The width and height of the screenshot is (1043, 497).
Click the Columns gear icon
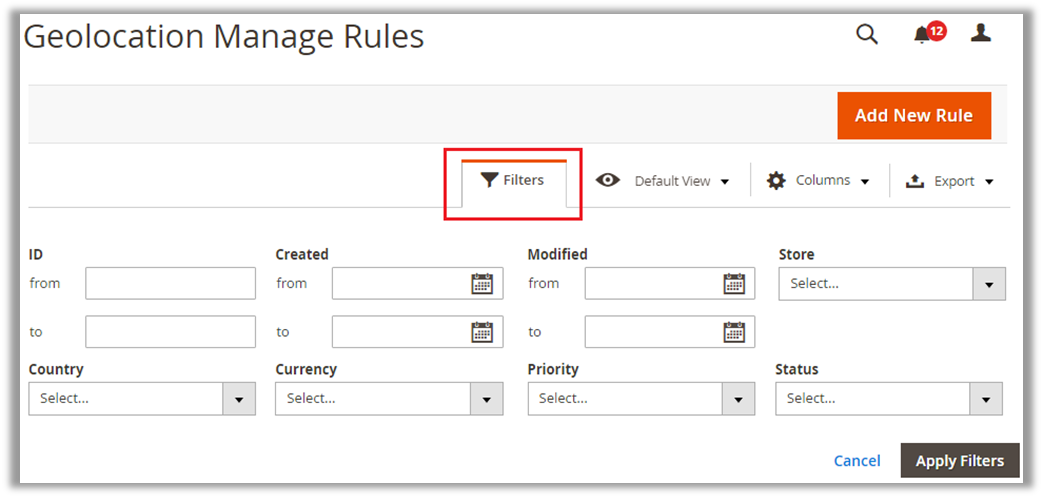[776, 181]
